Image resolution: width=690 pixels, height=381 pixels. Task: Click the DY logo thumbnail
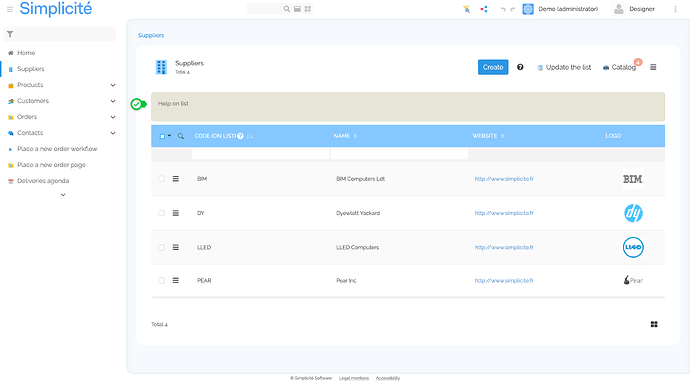(633, 213)
